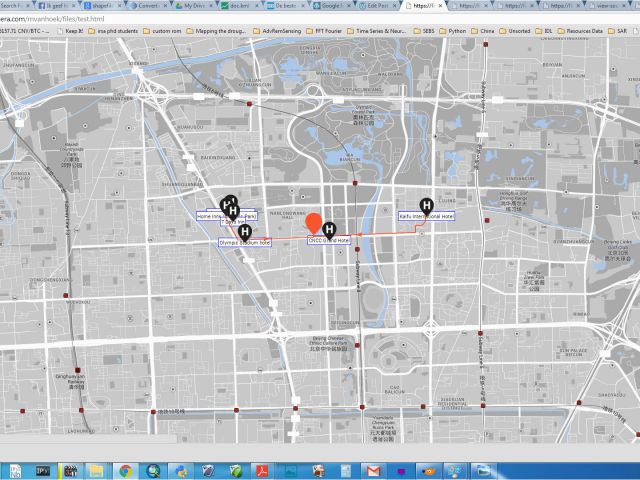Open the Gmail icon in the taskbar
The image size is (640, 480).
click(x=373, y=471)
